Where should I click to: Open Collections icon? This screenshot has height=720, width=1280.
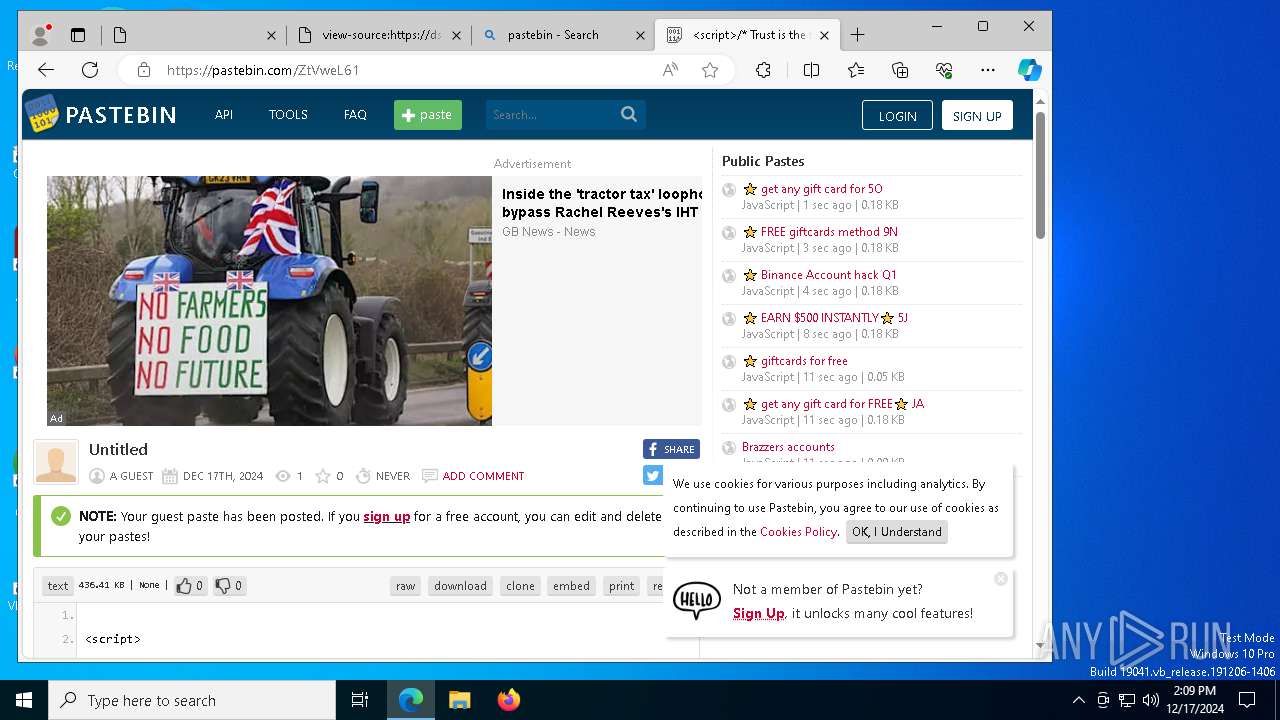point(900,70)
